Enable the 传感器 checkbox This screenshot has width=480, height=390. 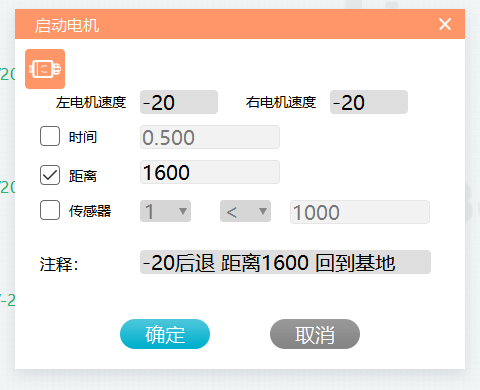(50, 210)
